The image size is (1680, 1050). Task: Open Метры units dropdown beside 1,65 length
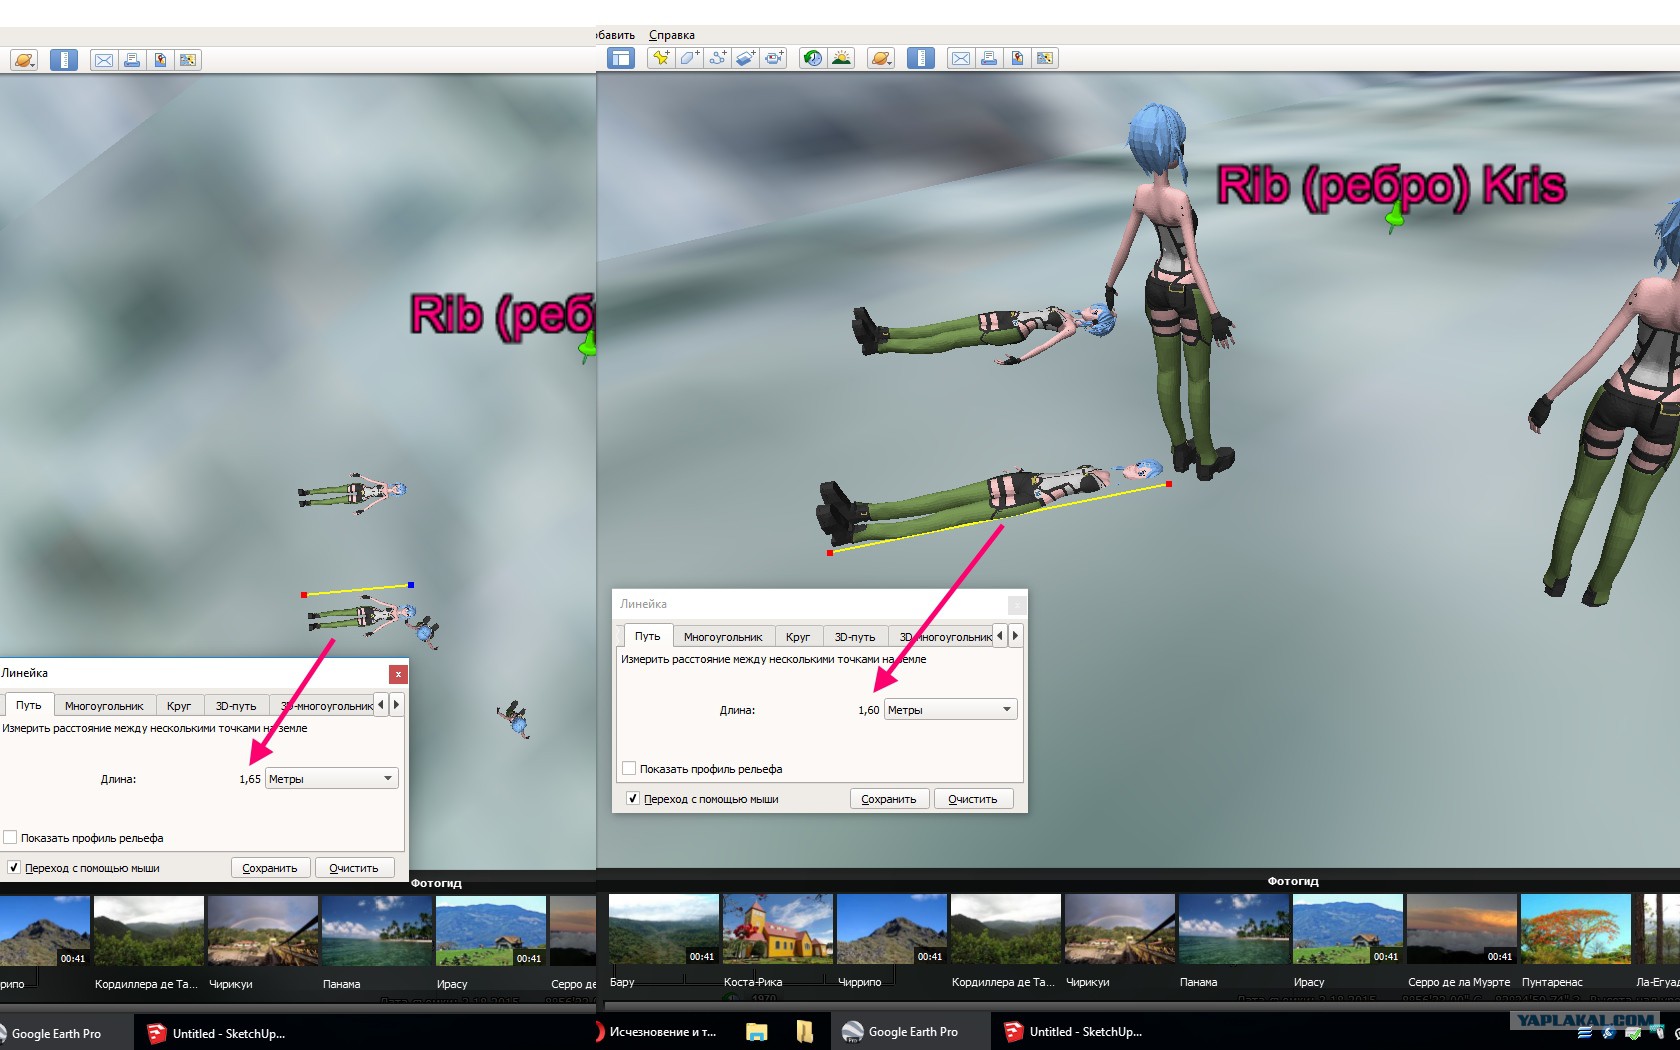(x=331, y=779)
